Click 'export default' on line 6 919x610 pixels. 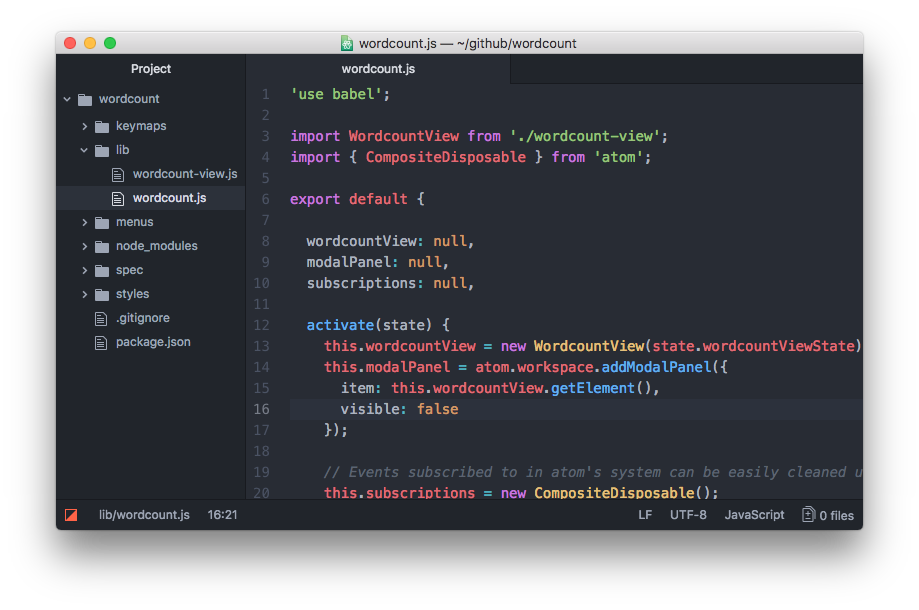pos(348,199)
